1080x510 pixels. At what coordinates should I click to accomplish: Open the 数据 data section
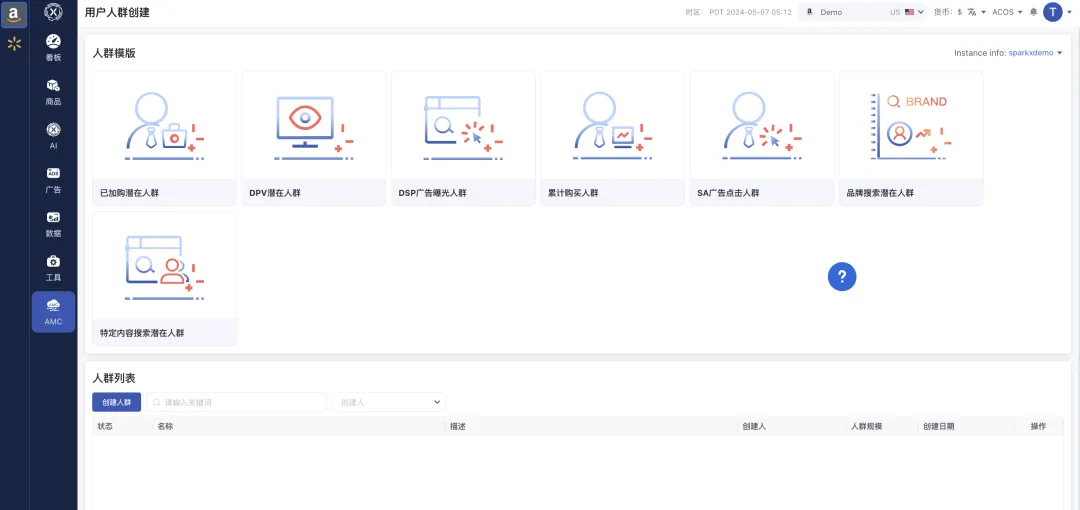[x=53, y=223]
